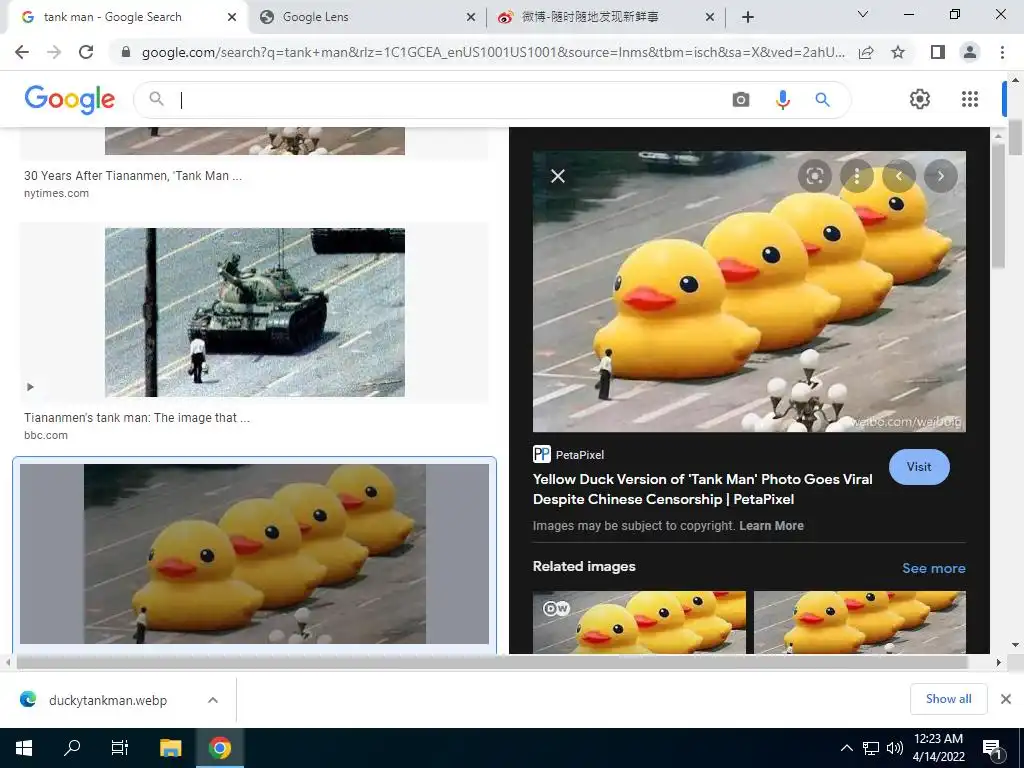Open Task View on taskbar

(x=120, y=748)
